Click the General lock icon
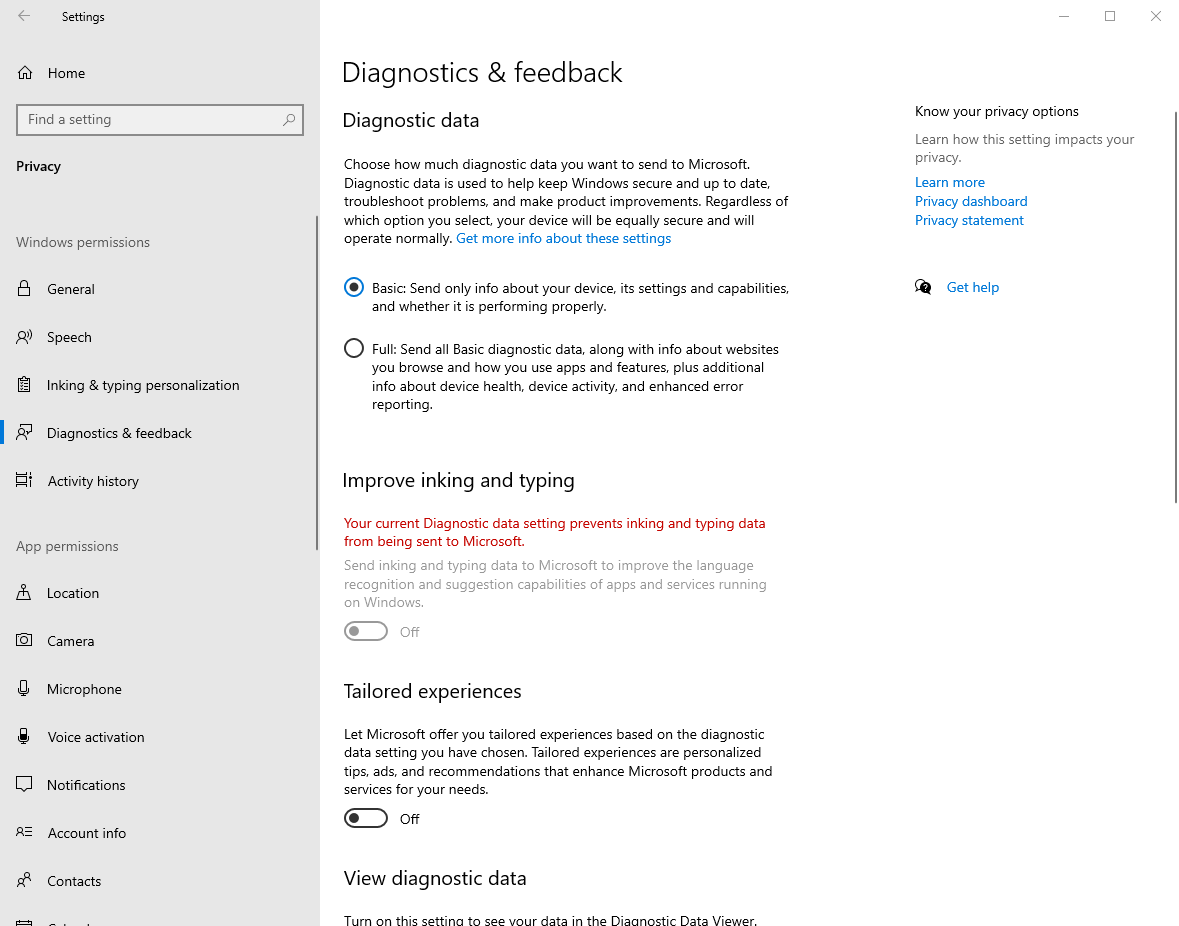This screenshot has width=1179, height=926. [x=25, y=289]
